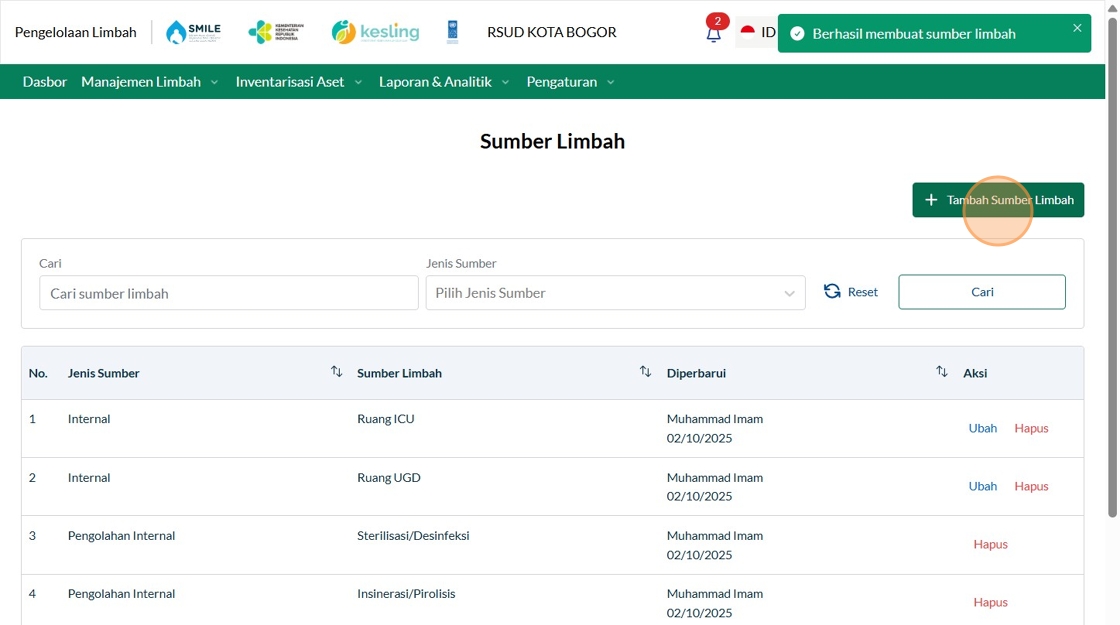
Task: Click the Diperbarui column header
Action: [696, 373]
